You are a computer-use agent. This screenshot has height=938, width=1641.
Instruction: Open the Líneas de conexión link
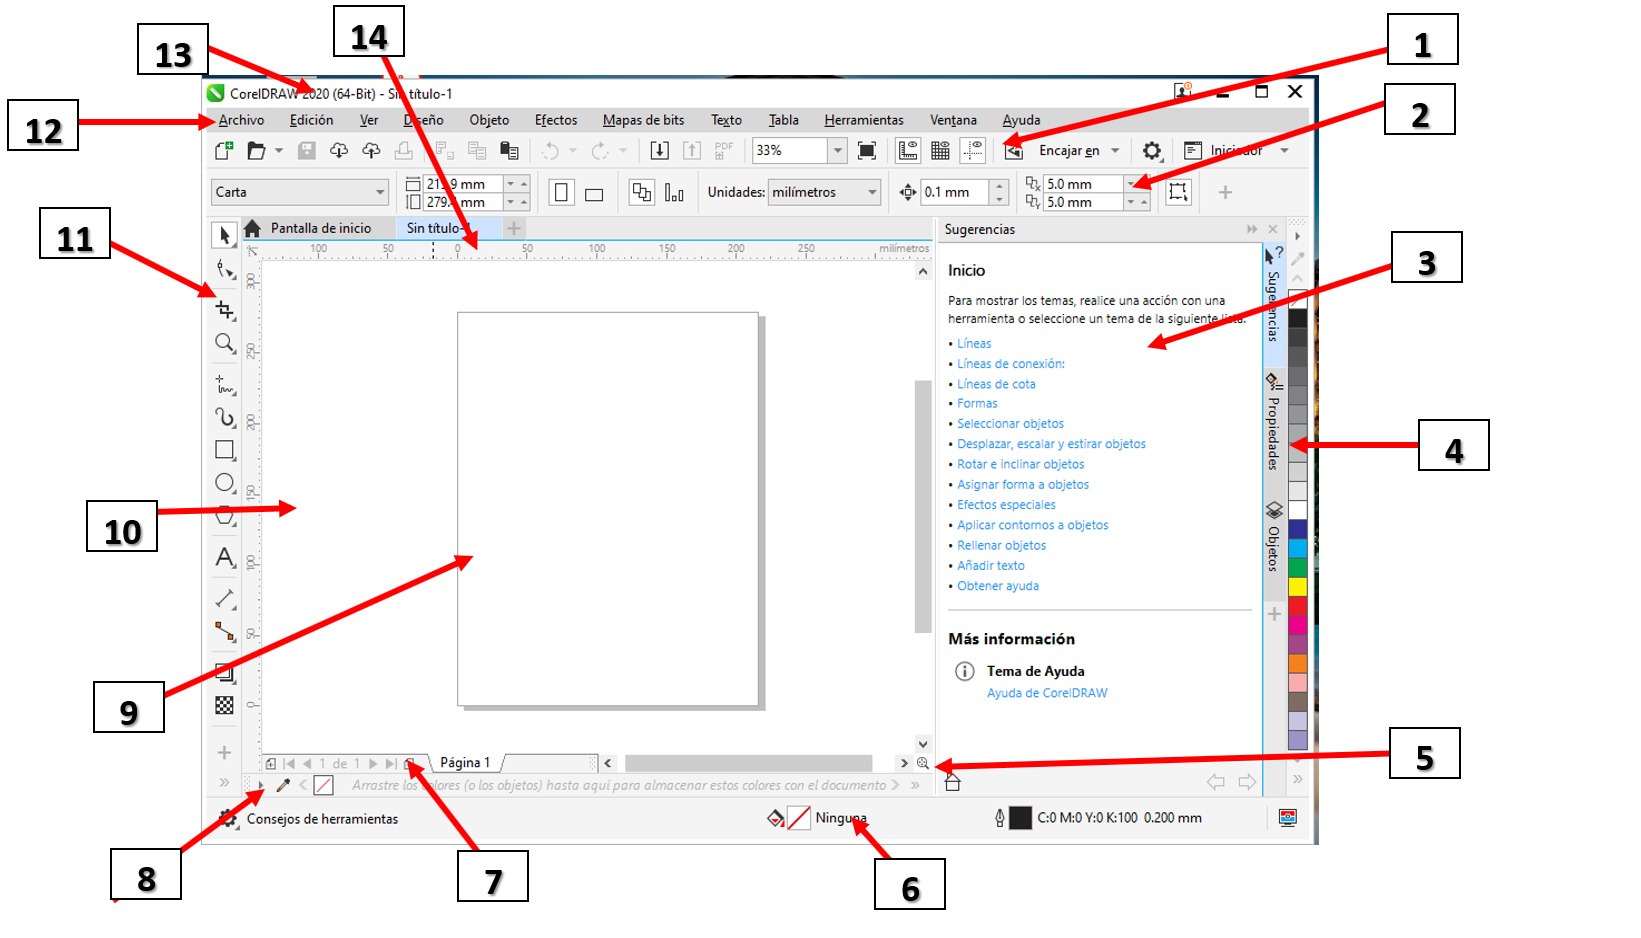[1011, 364]
